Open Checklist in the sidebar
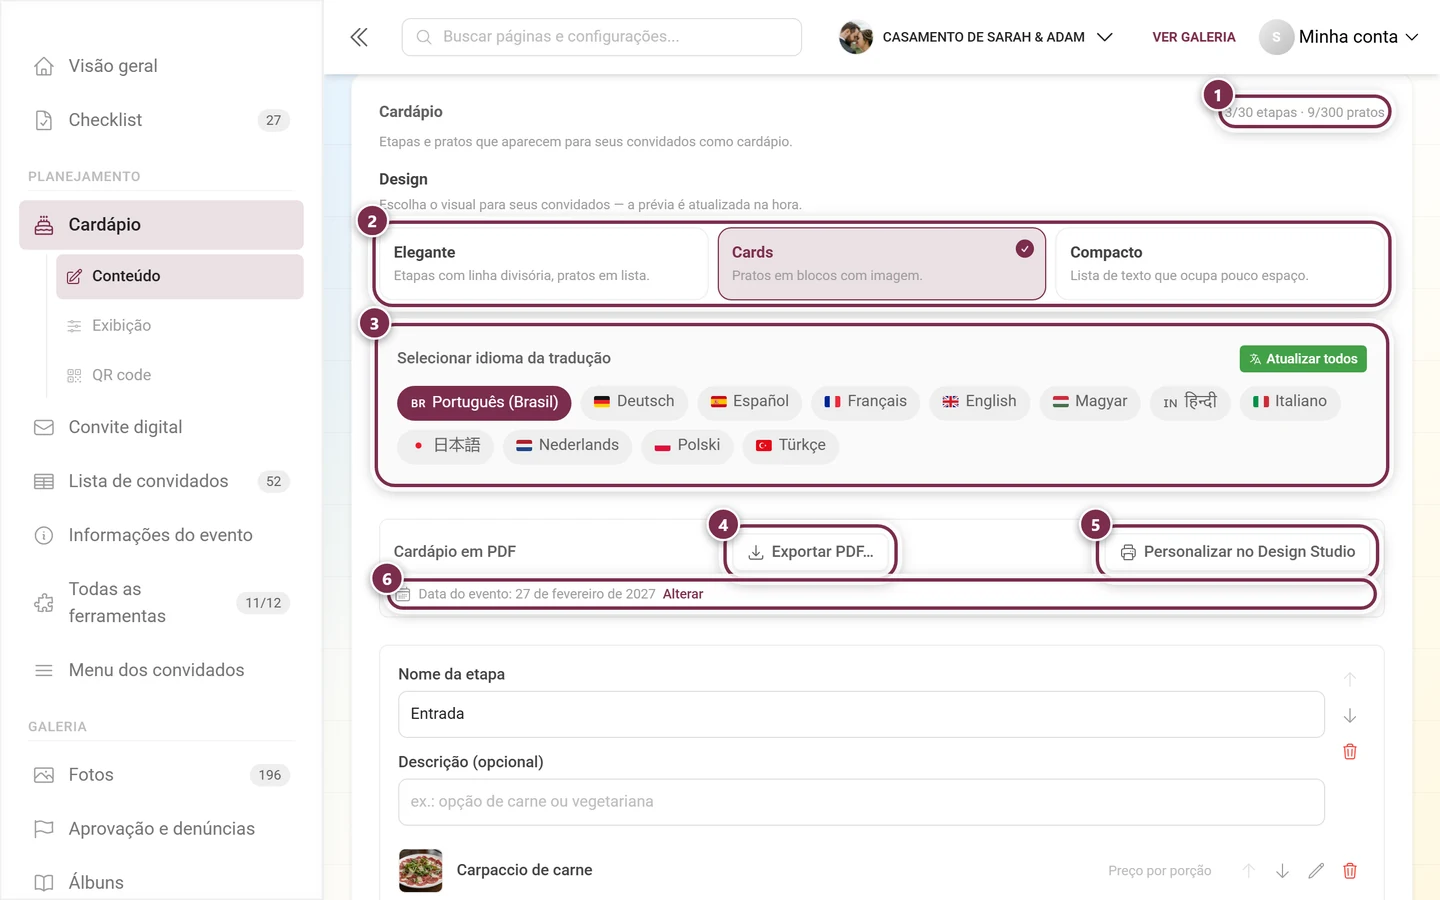Screen dimensions: 1440x900 click(161, 120)
